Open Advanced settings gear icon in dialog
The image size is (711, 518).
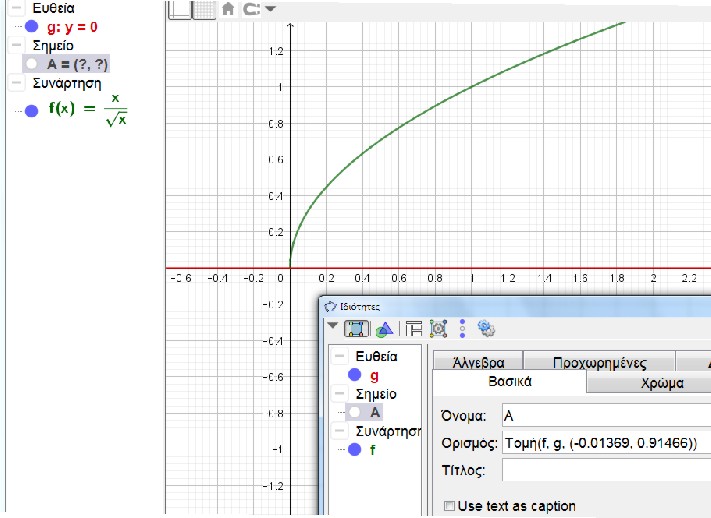coord(486,328)
